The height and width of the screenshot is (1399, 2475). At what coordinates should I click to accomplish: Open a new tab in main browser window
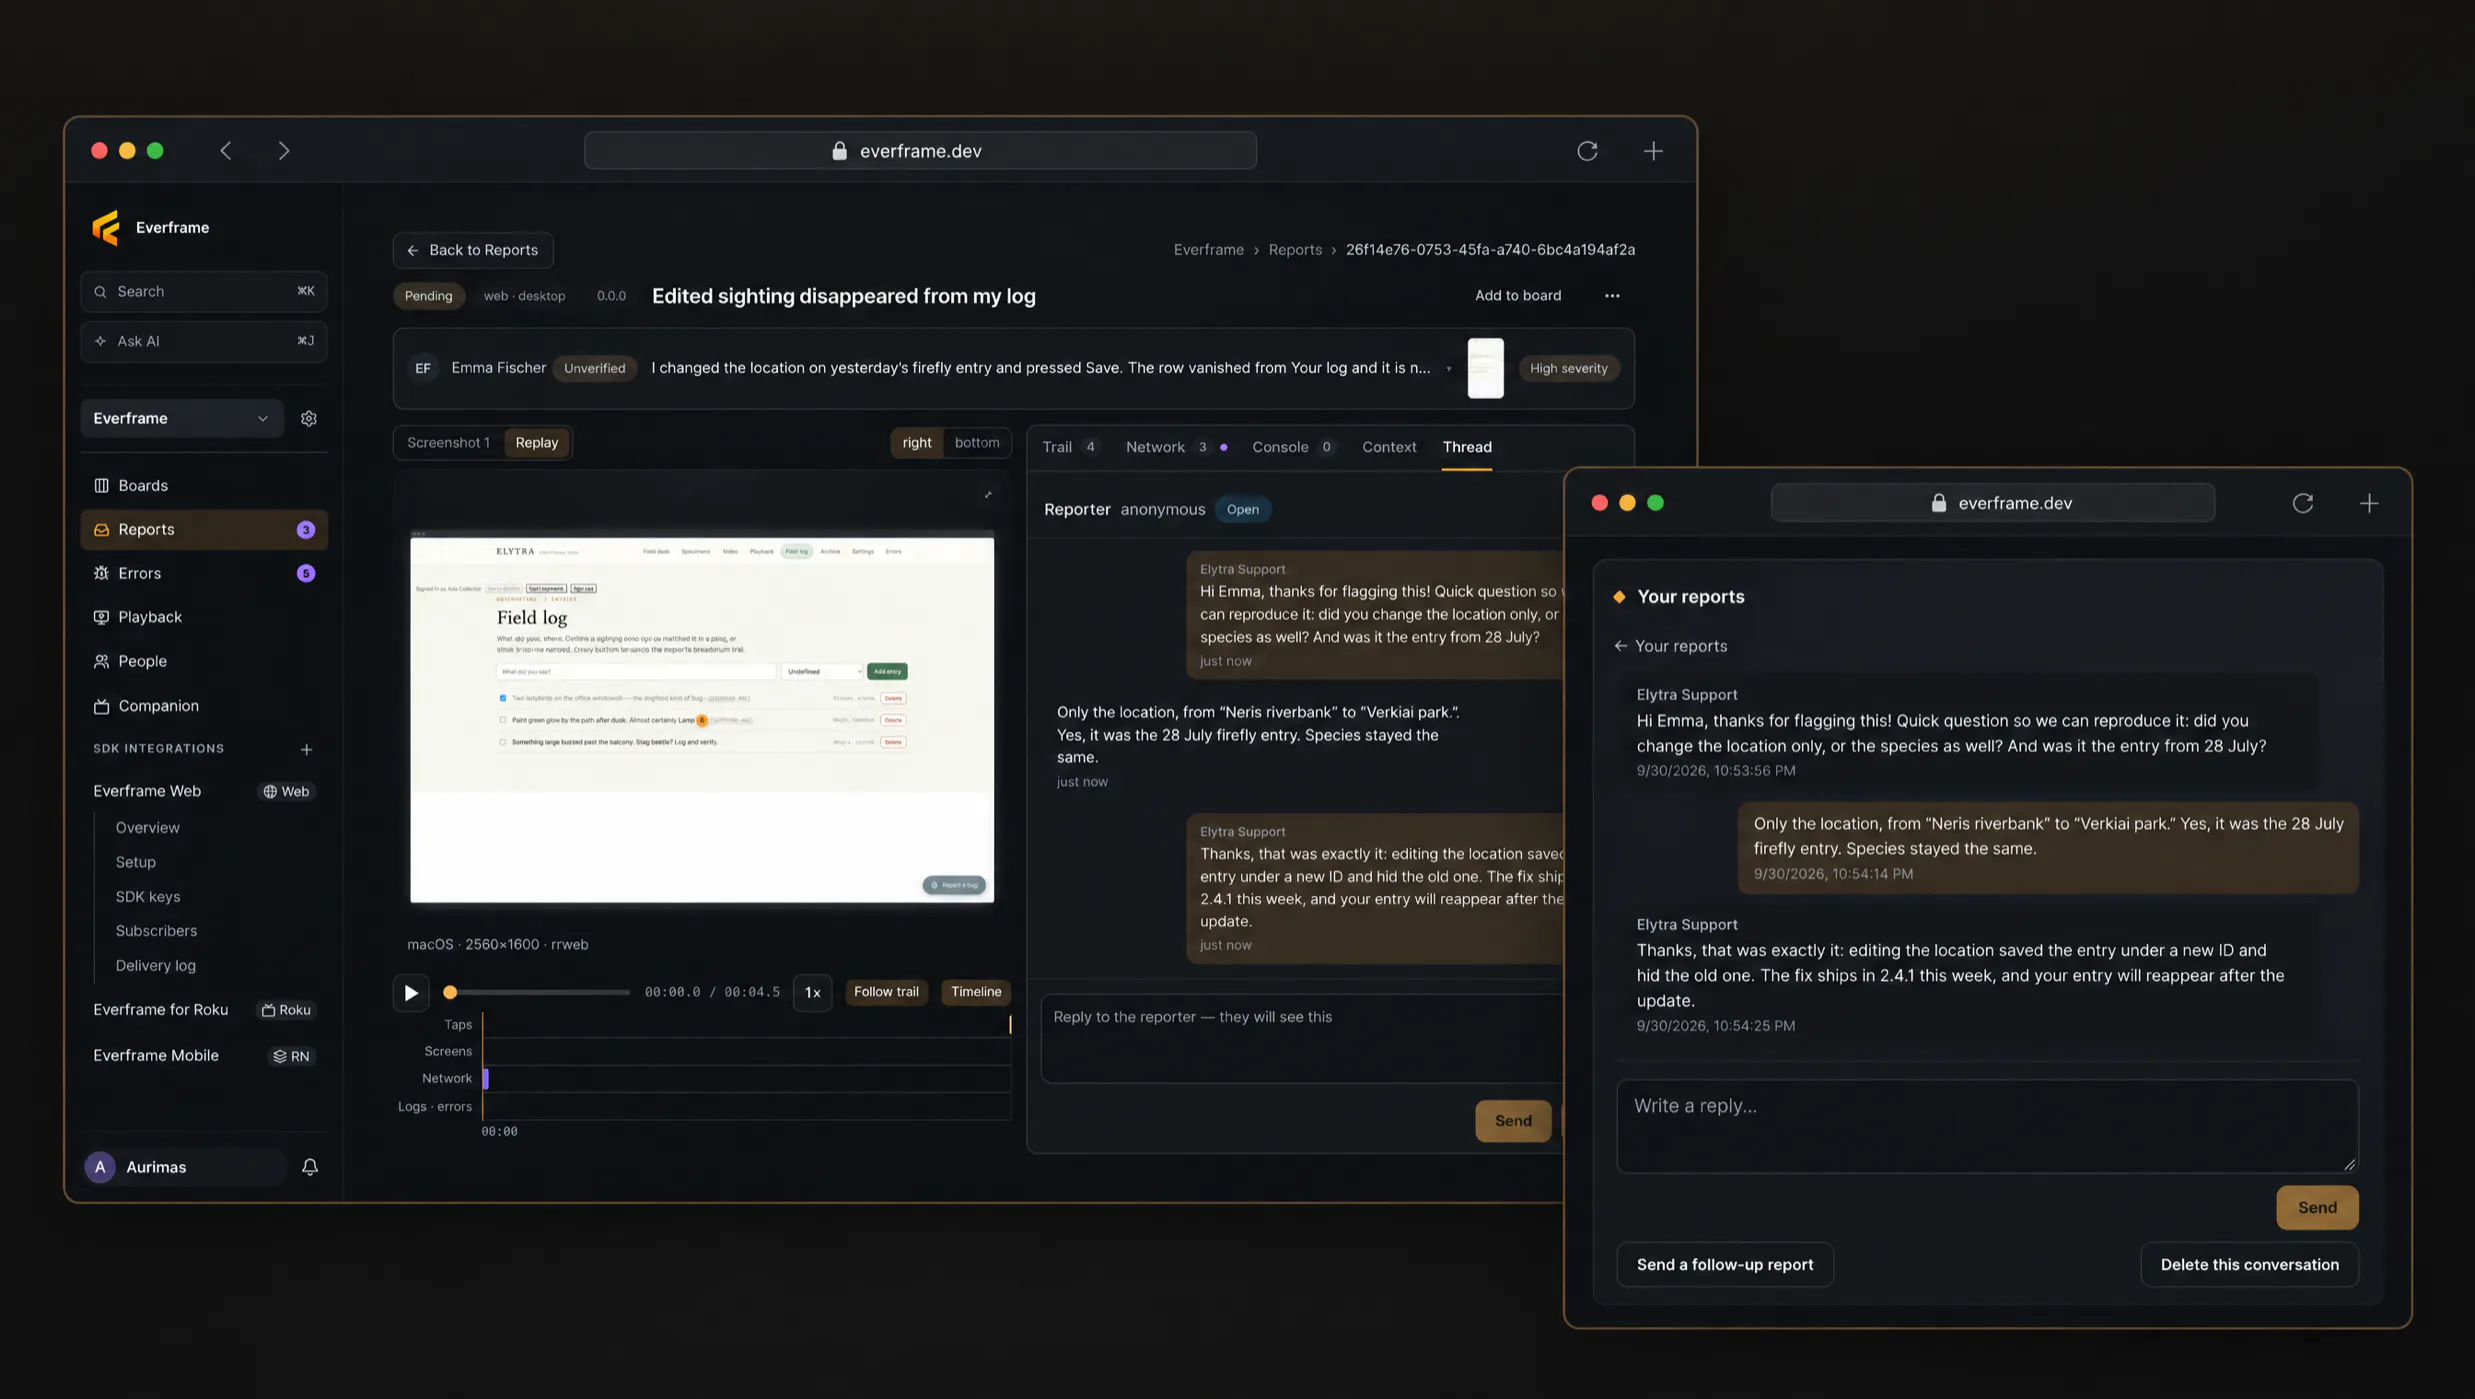1653,151
